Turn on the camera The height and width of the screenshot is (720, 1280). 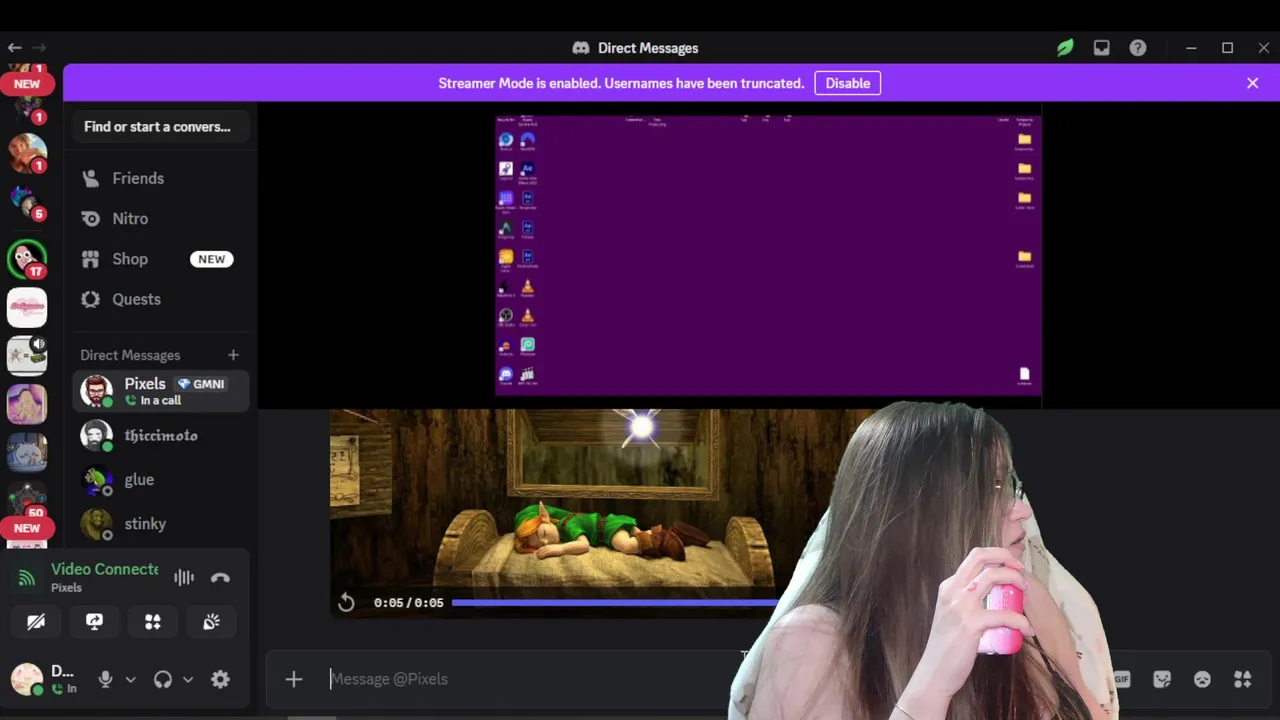point(36,622)
